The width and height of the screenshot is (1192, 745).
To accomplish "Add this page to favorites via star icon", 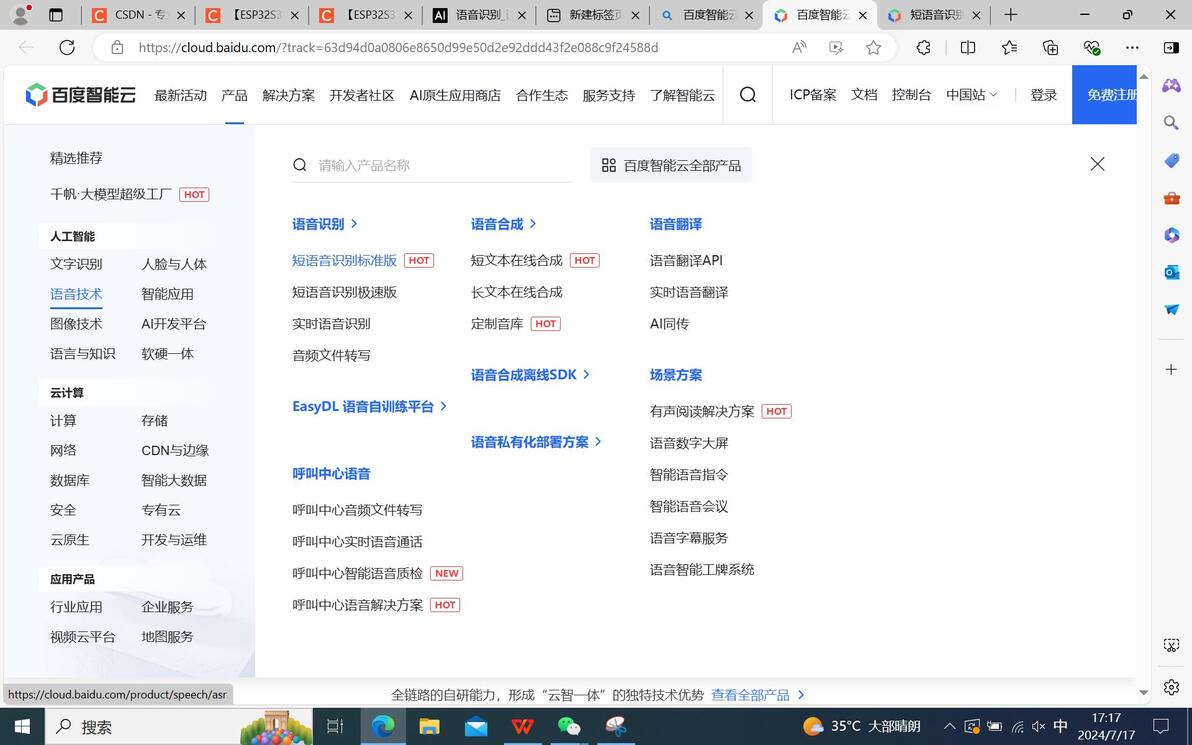I will click(x=873, y=47).
